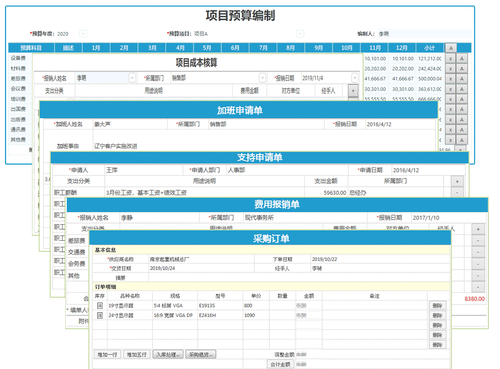The width and height of the screenshot is (500, 369).
Task: Click the 供应商名称 field in 采购订单
Action: click(201, 259)
